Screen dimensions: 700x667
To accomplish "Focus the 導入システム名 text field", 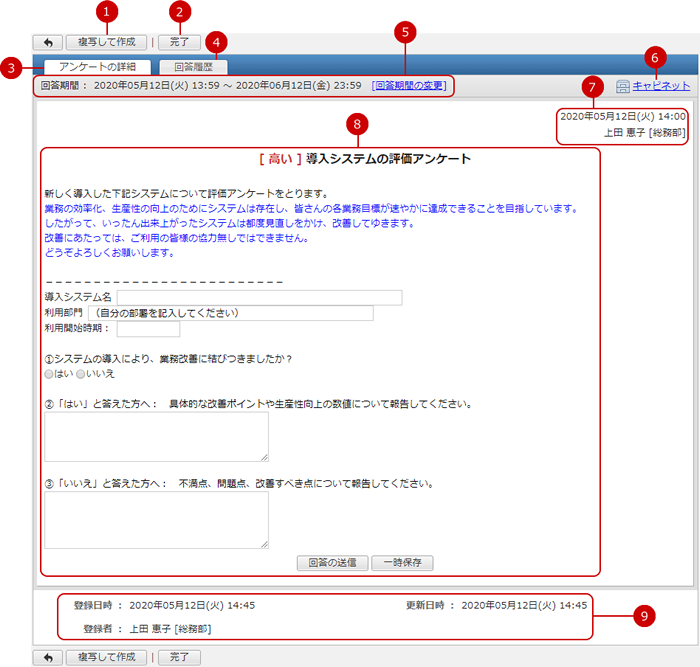I will [259, 297].
